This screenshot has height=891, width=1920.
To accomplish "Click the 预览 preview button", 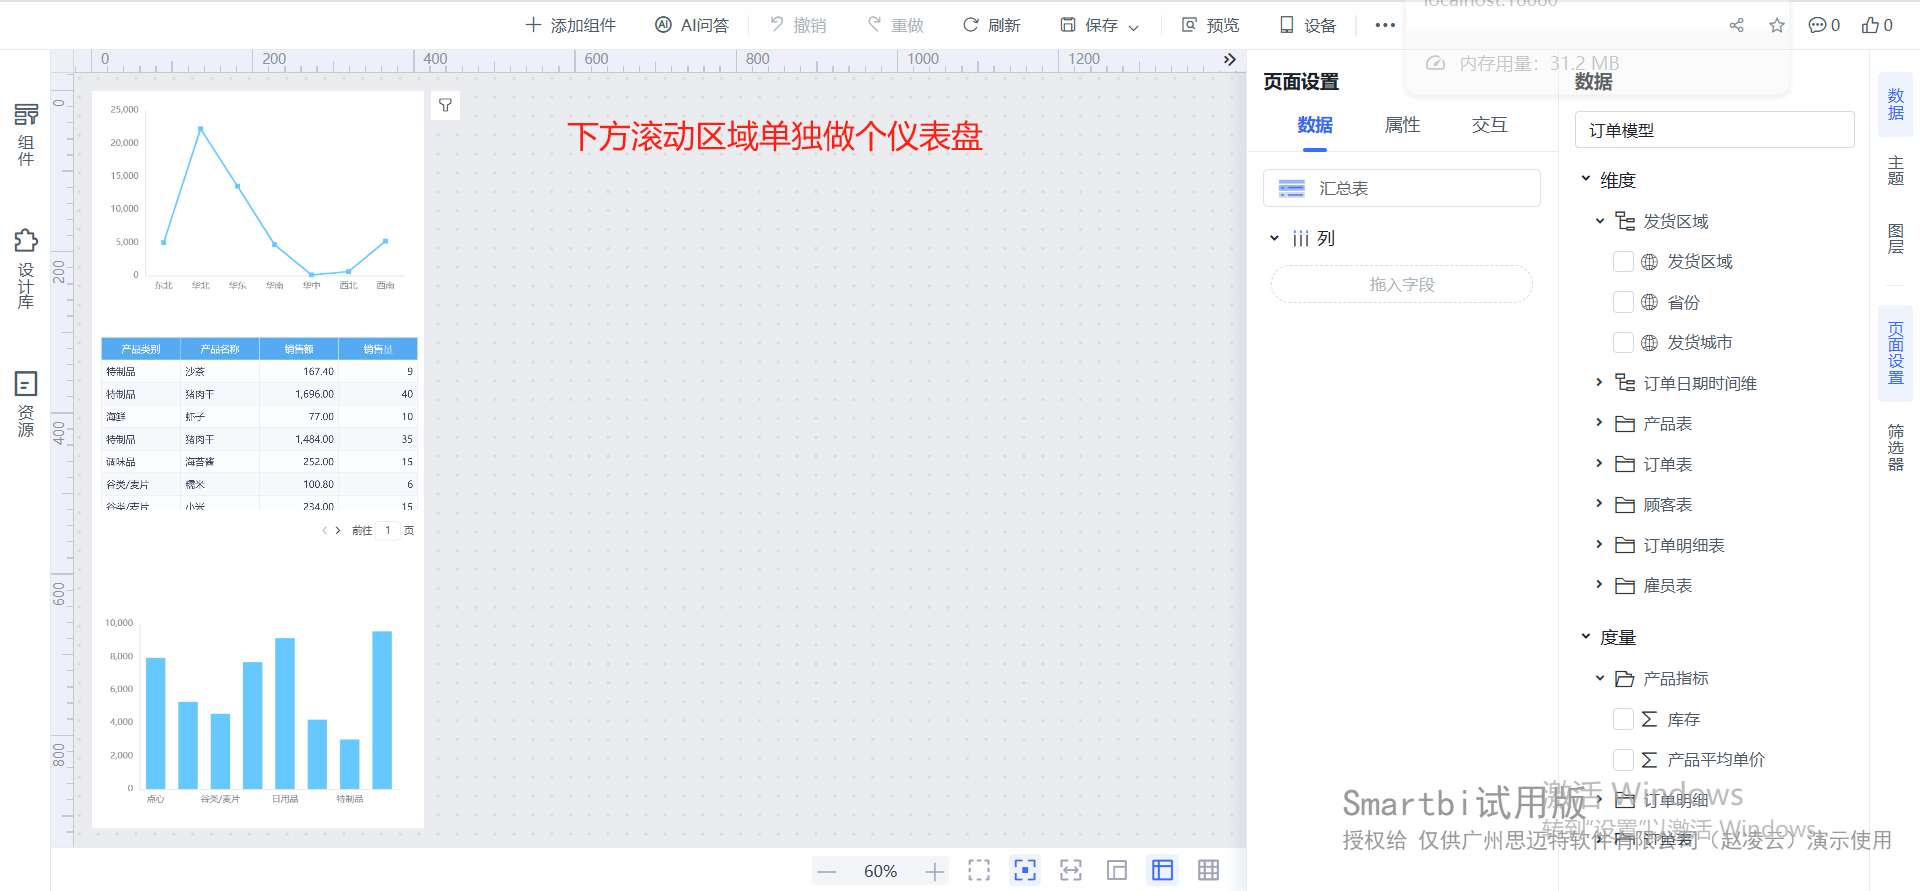I will coord(1210,25).
